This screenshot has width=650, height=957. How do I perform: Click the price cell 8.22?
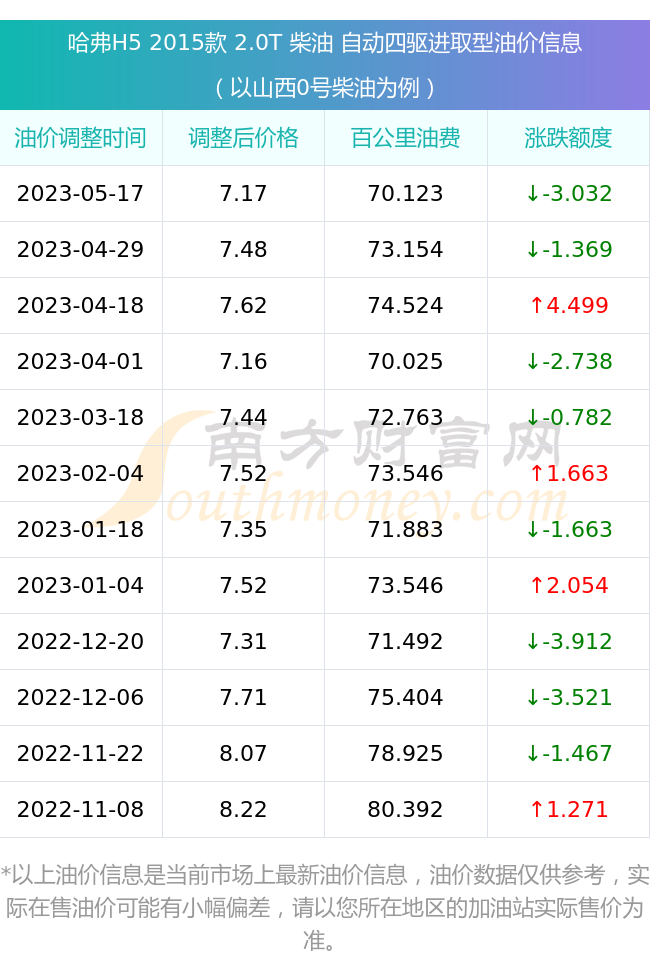pyautogui.click(x=244, y=809)
